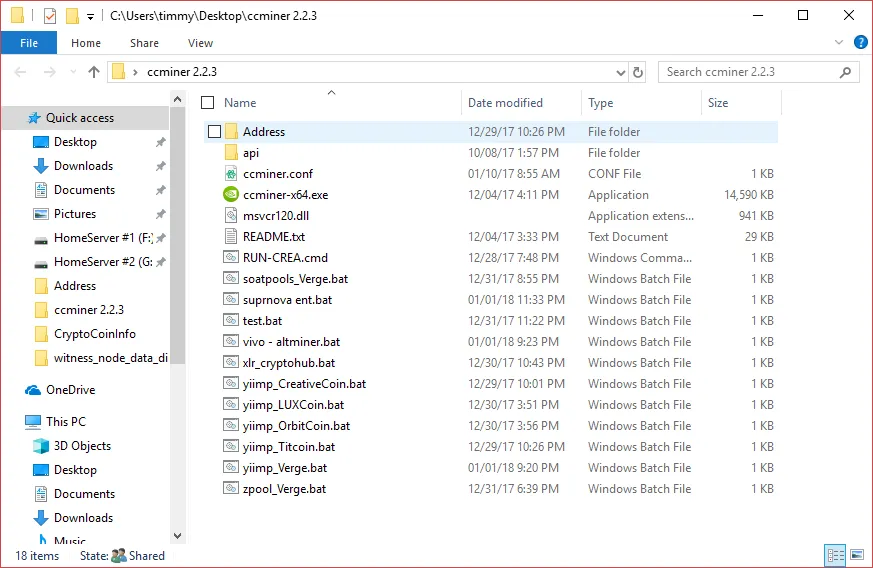Open the Share ribbon tab
Image resolution: width=873 pixels, height=568 pixels.
point(144,43)
